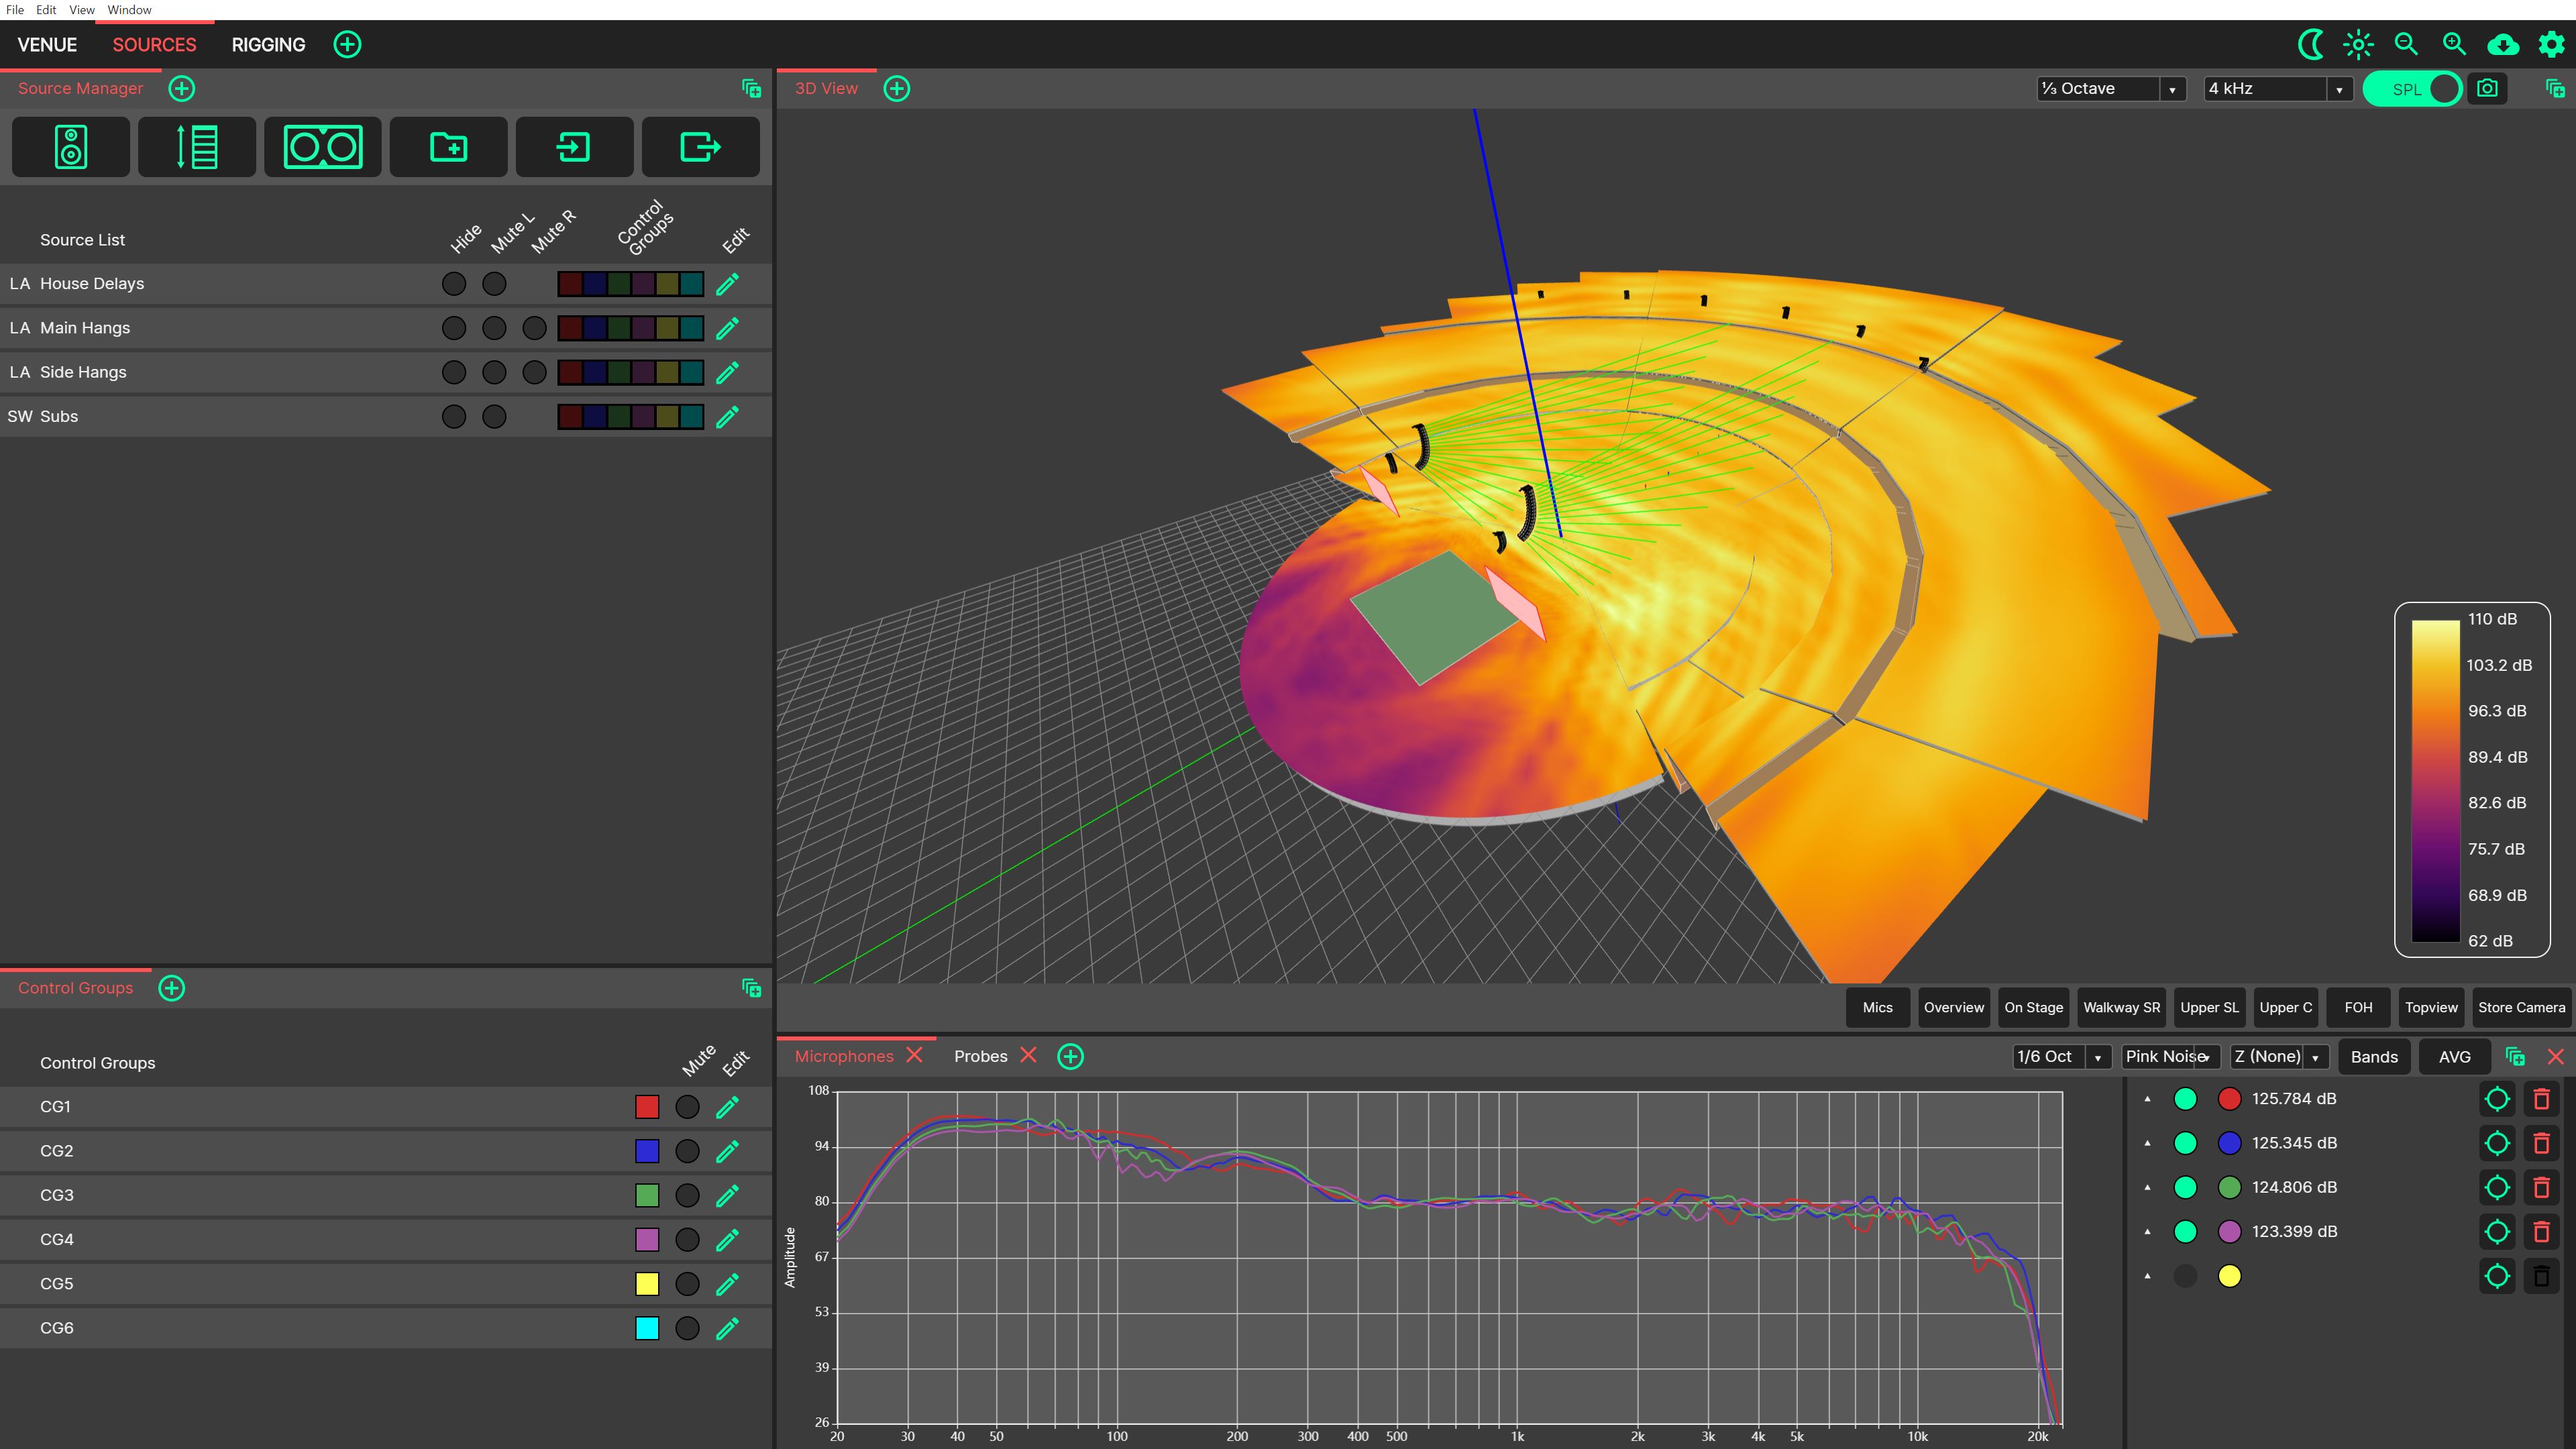Click the CG5 yellow color swatch
Image resolution: width=2576 pixels, height=1449 pixels.
(x=647, y=1284)
